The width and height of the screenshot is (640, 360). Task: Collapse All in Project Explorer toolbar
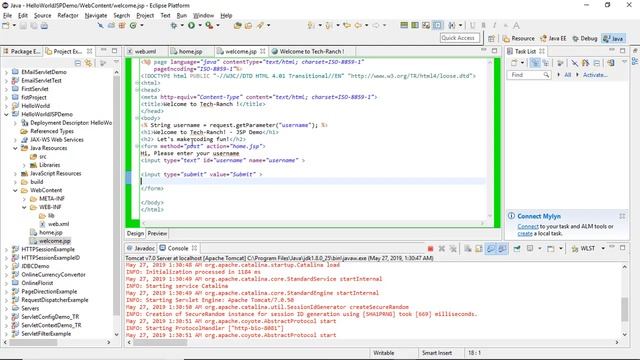click(x=78, y=63)
